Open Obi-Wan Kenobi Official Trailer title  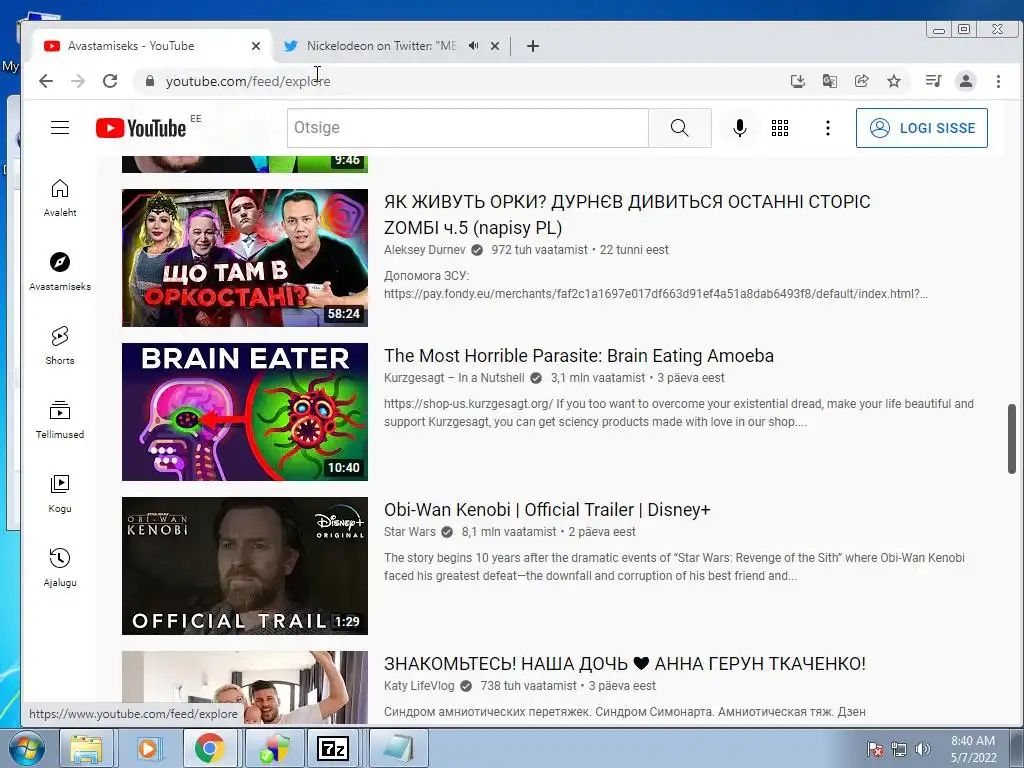pyautogui.click(x=547, y=510)
